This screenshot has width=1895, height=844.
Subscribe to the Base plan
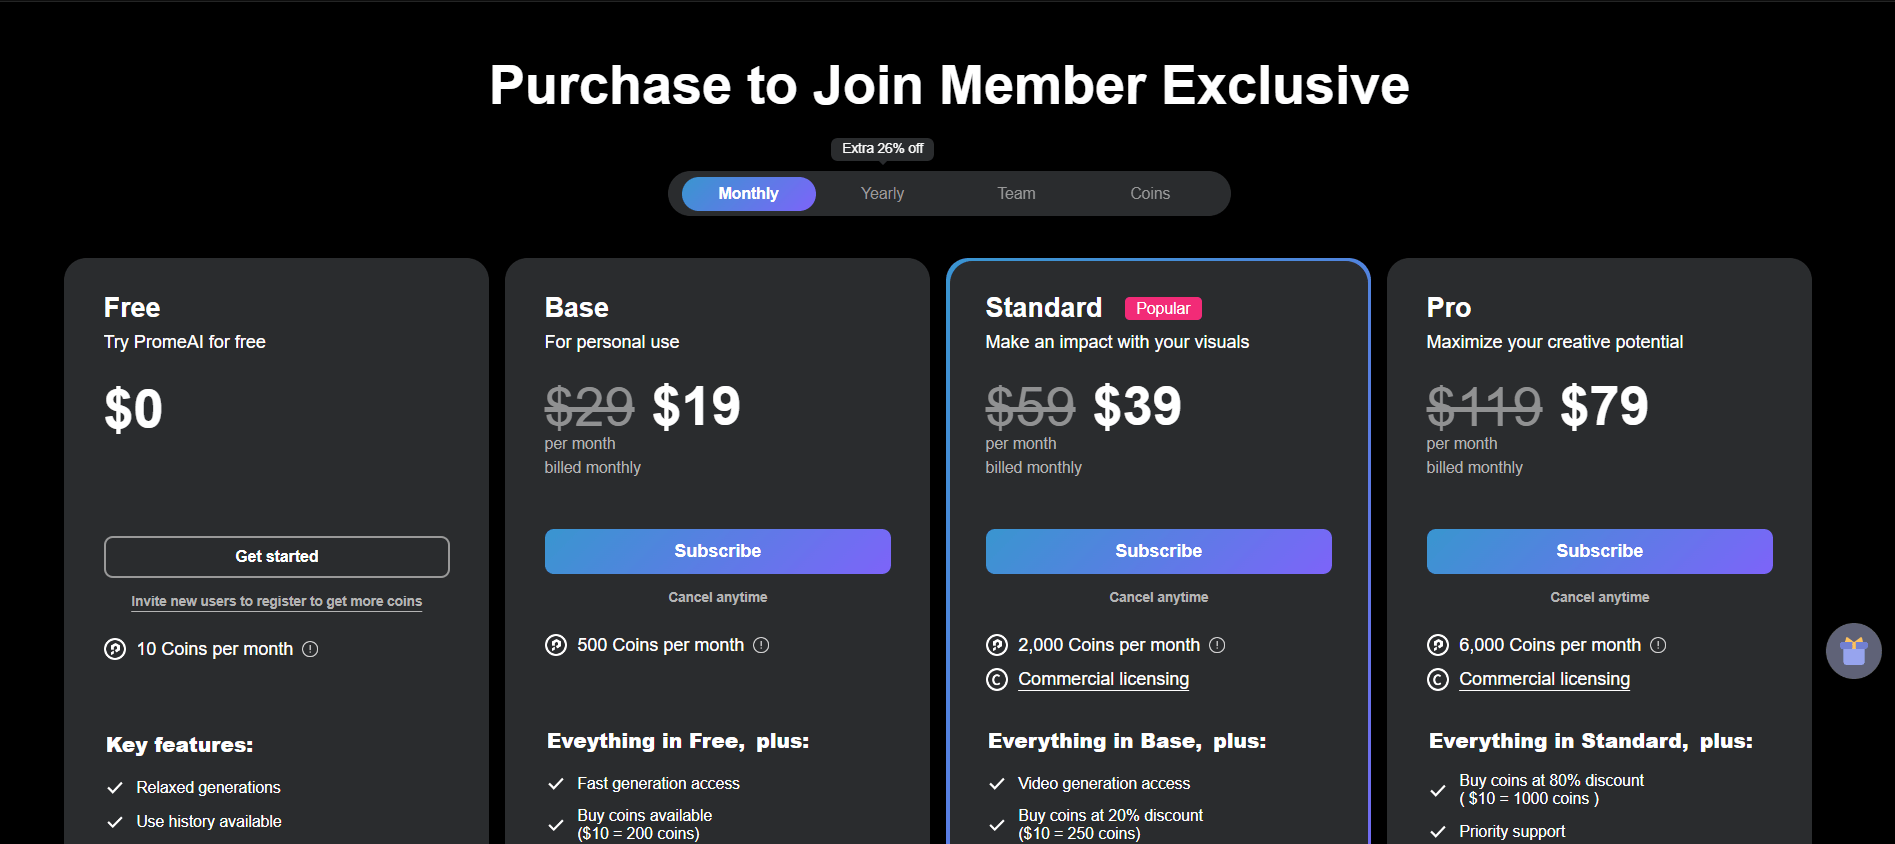716,551
